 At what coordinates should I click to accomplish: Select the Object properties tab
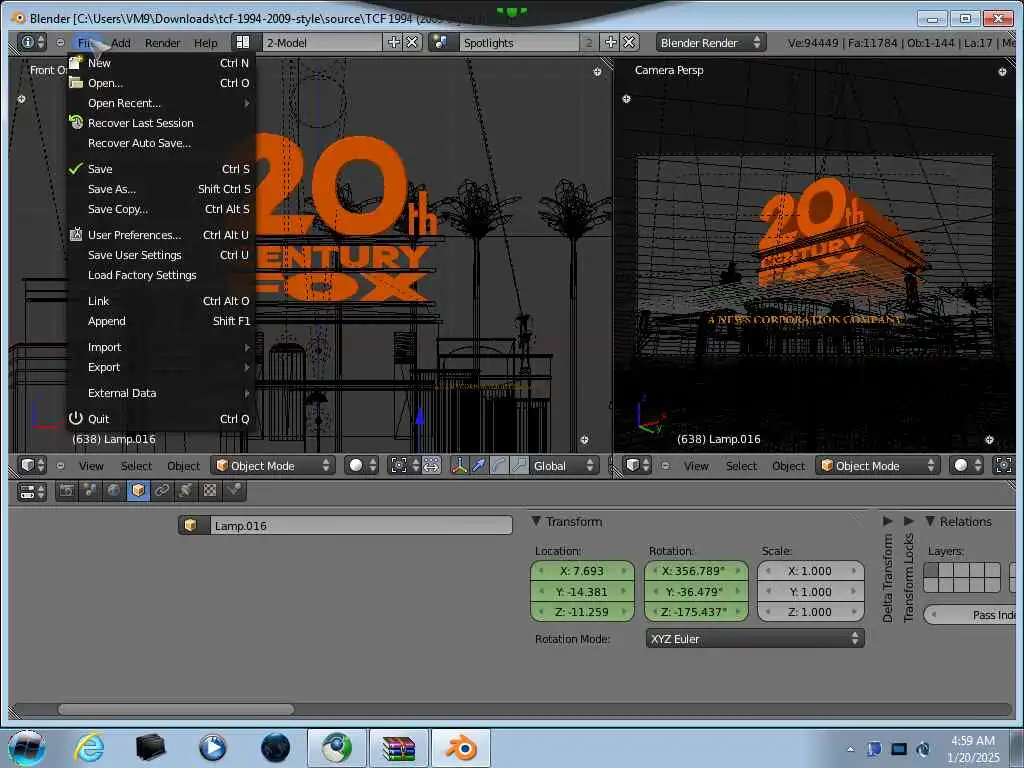(138, 490)
